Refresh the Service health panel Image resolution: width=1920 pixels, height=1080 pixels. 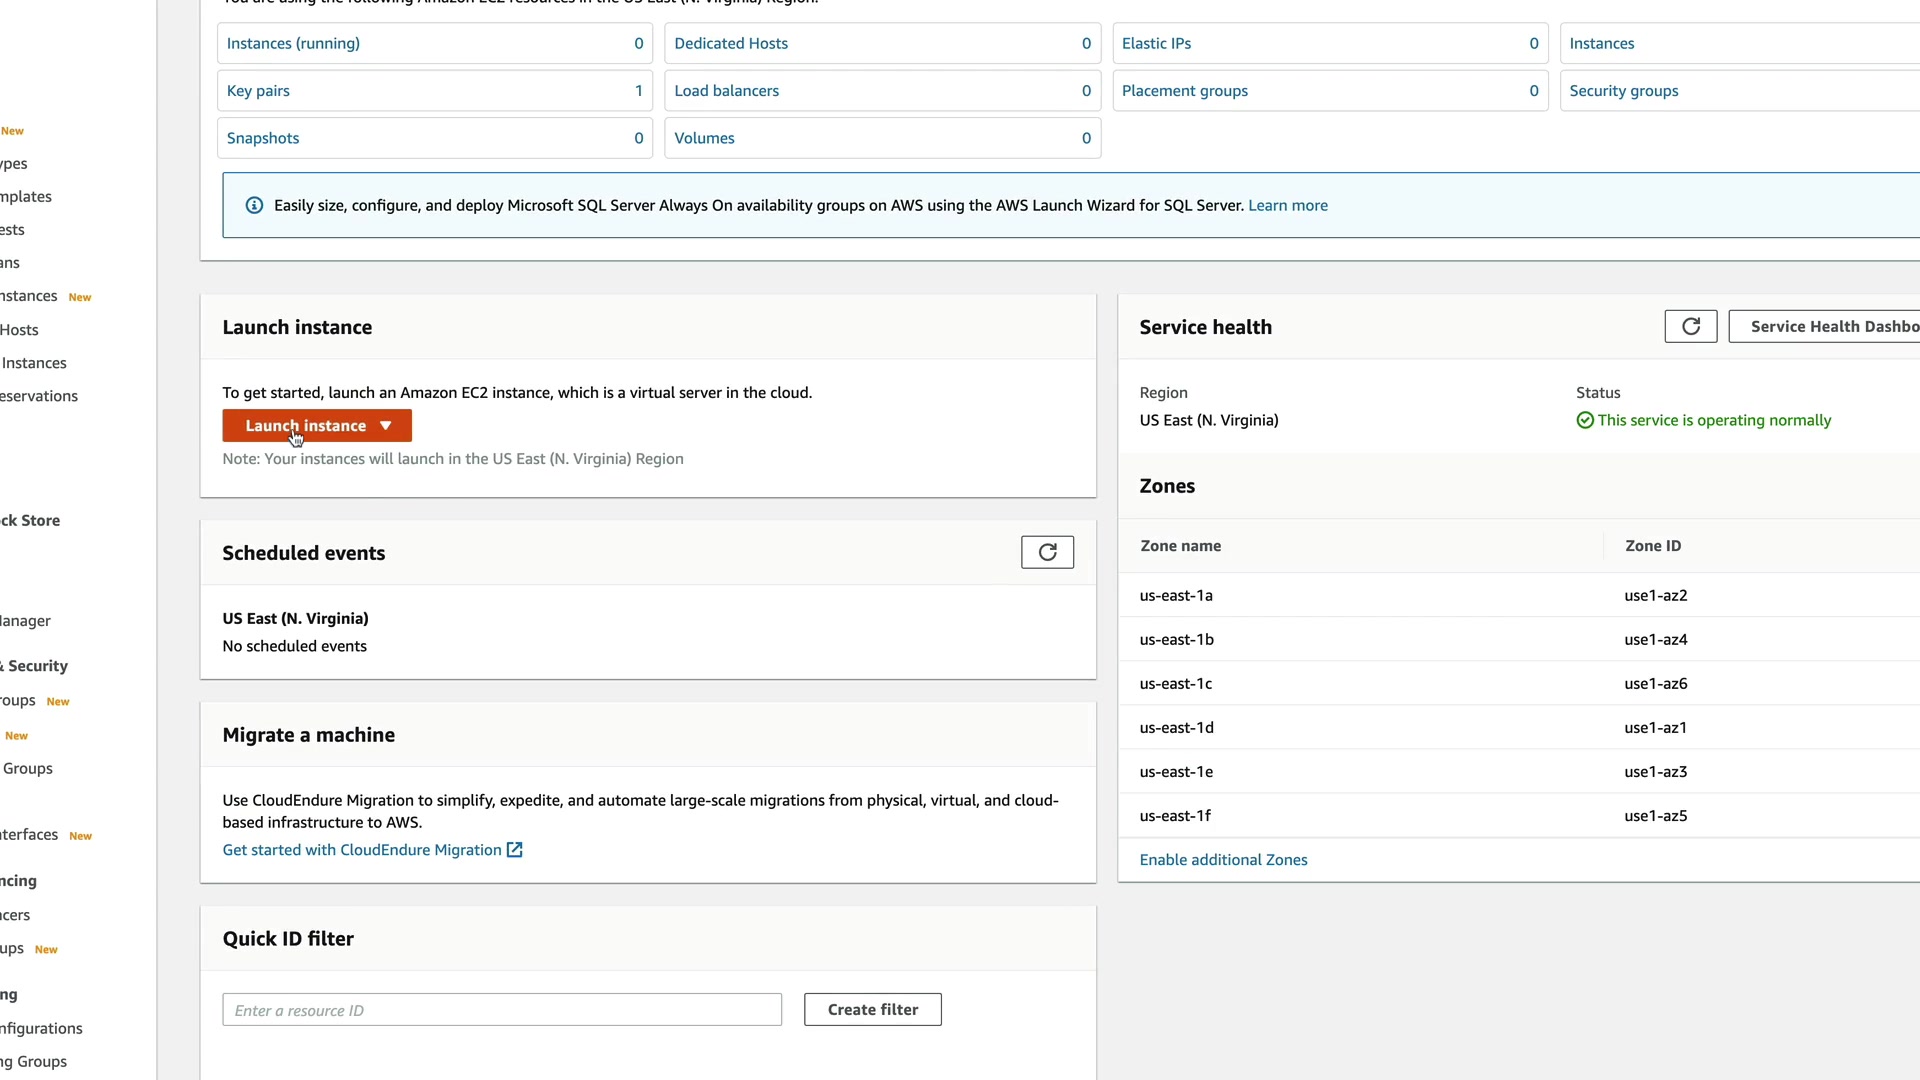[x=1690, y=327]
